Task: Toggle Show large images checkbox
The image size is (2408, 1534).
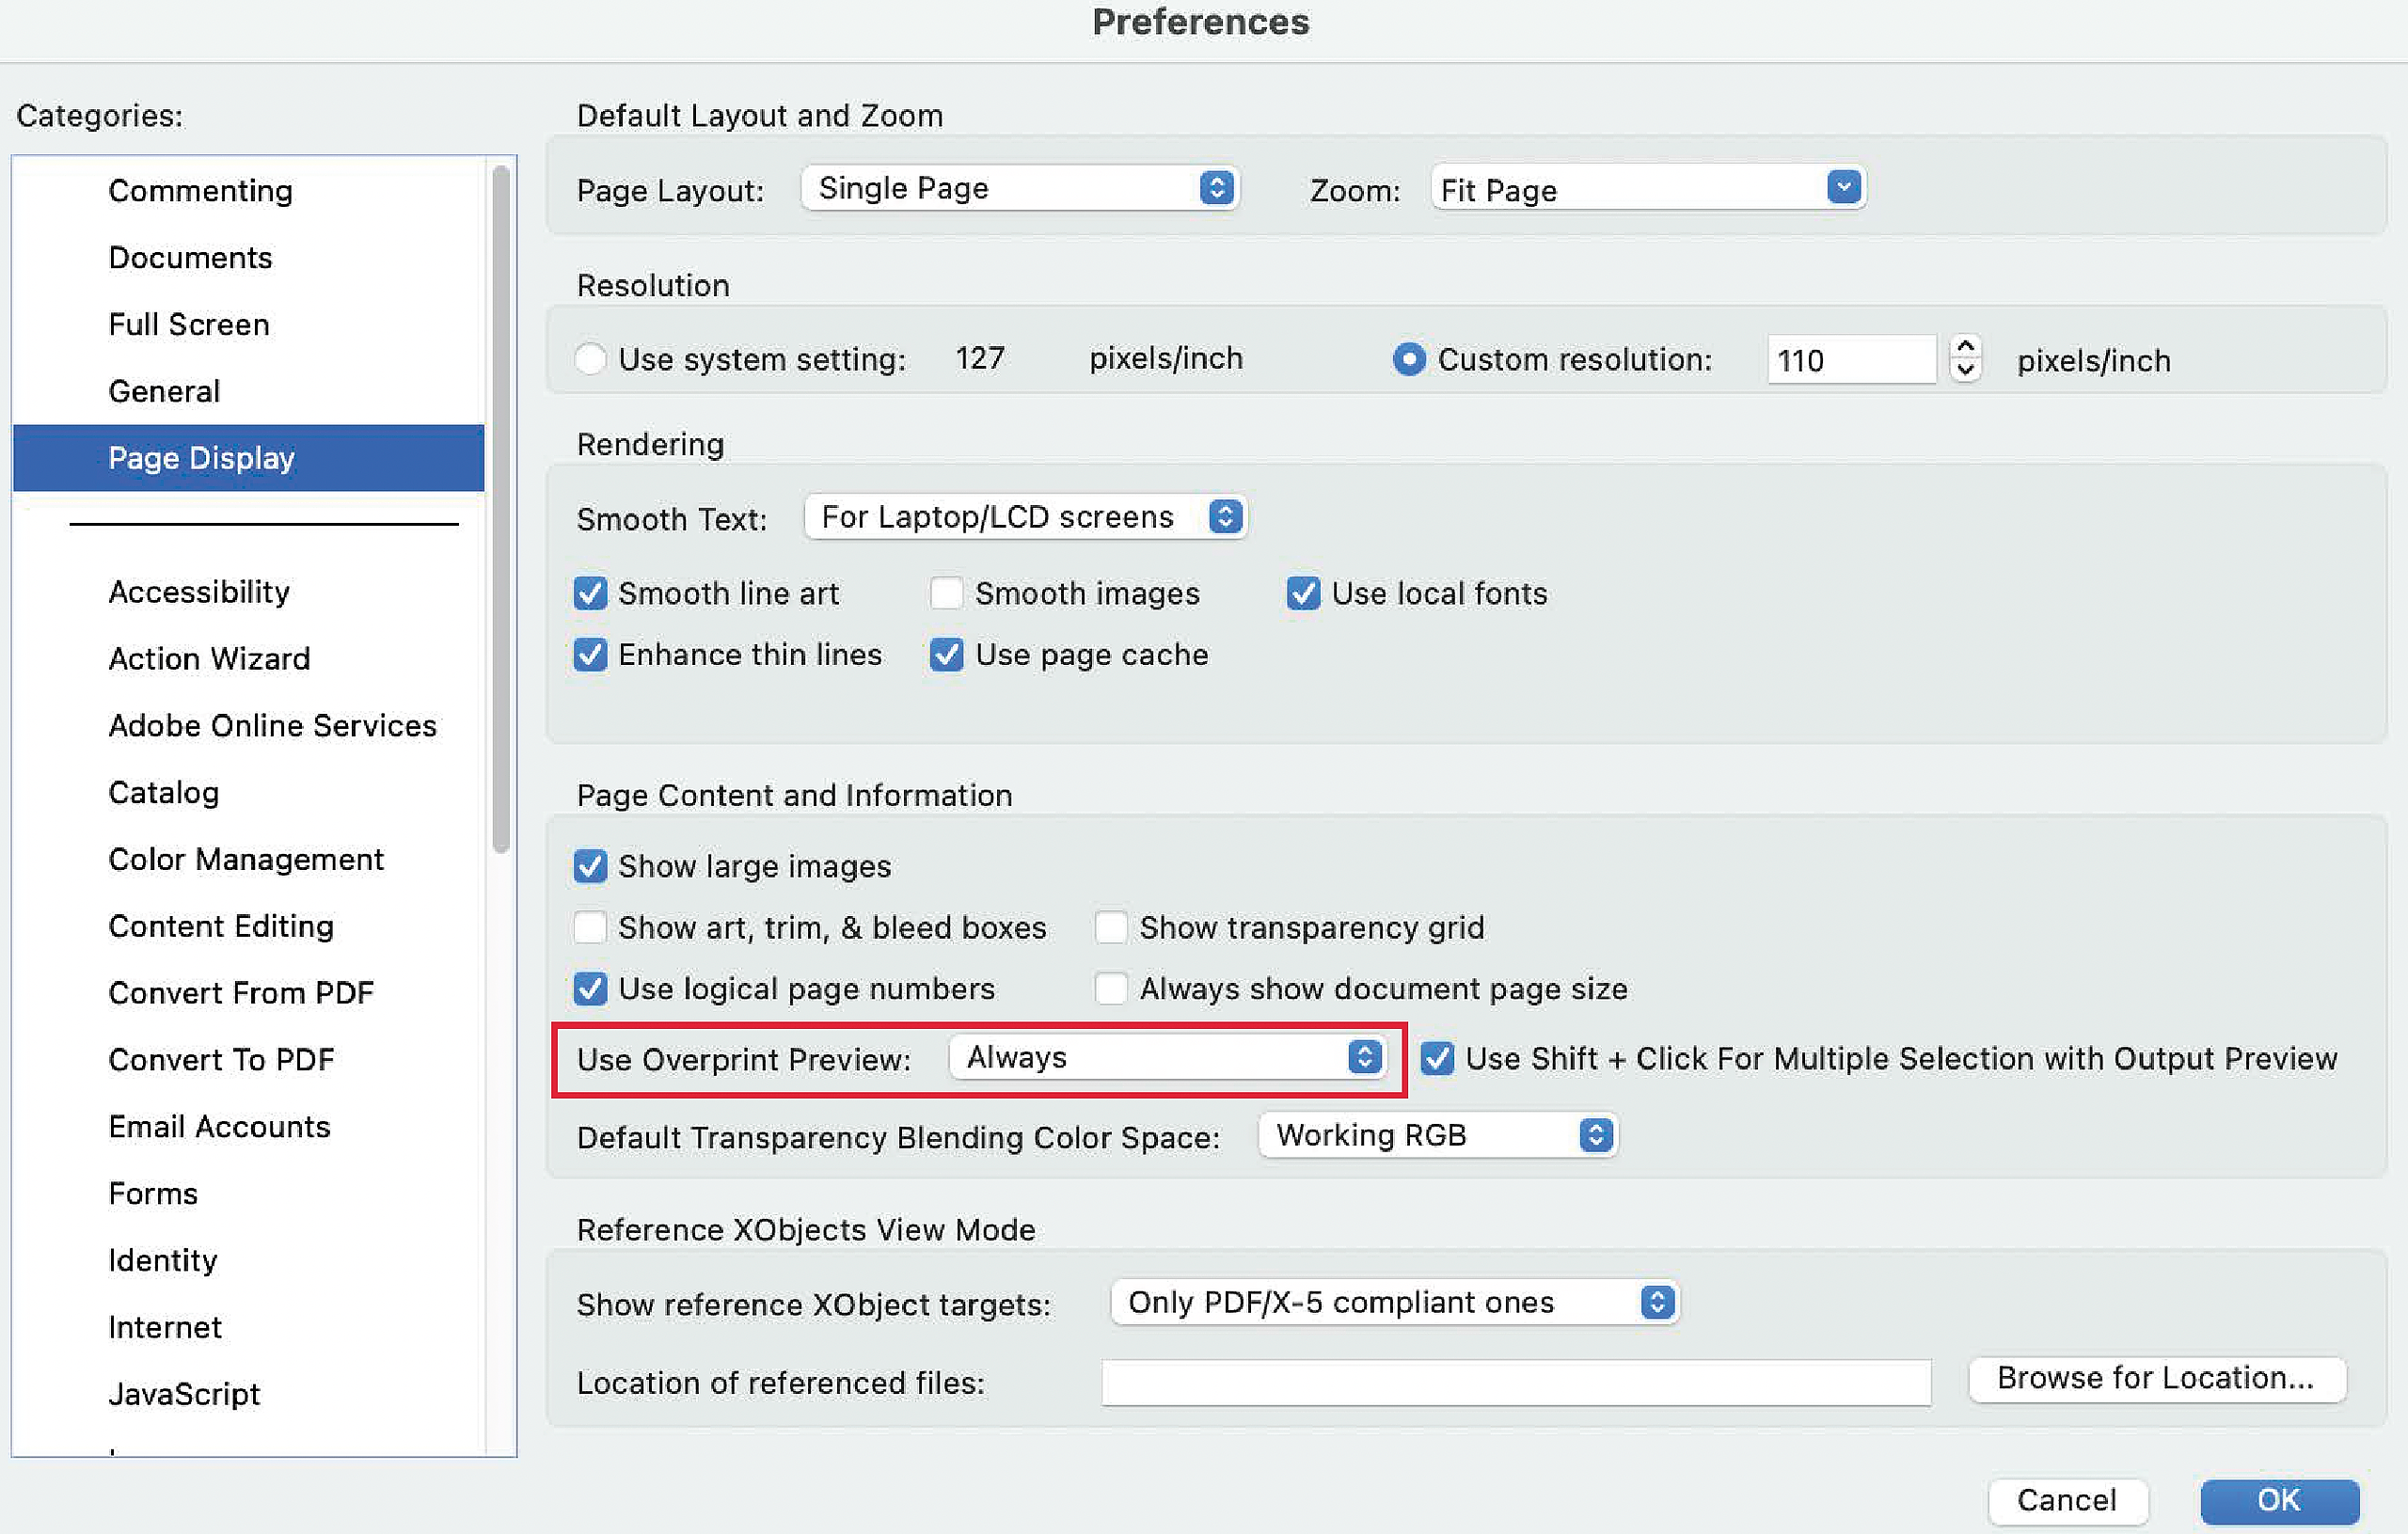Action: pos(590,866)
